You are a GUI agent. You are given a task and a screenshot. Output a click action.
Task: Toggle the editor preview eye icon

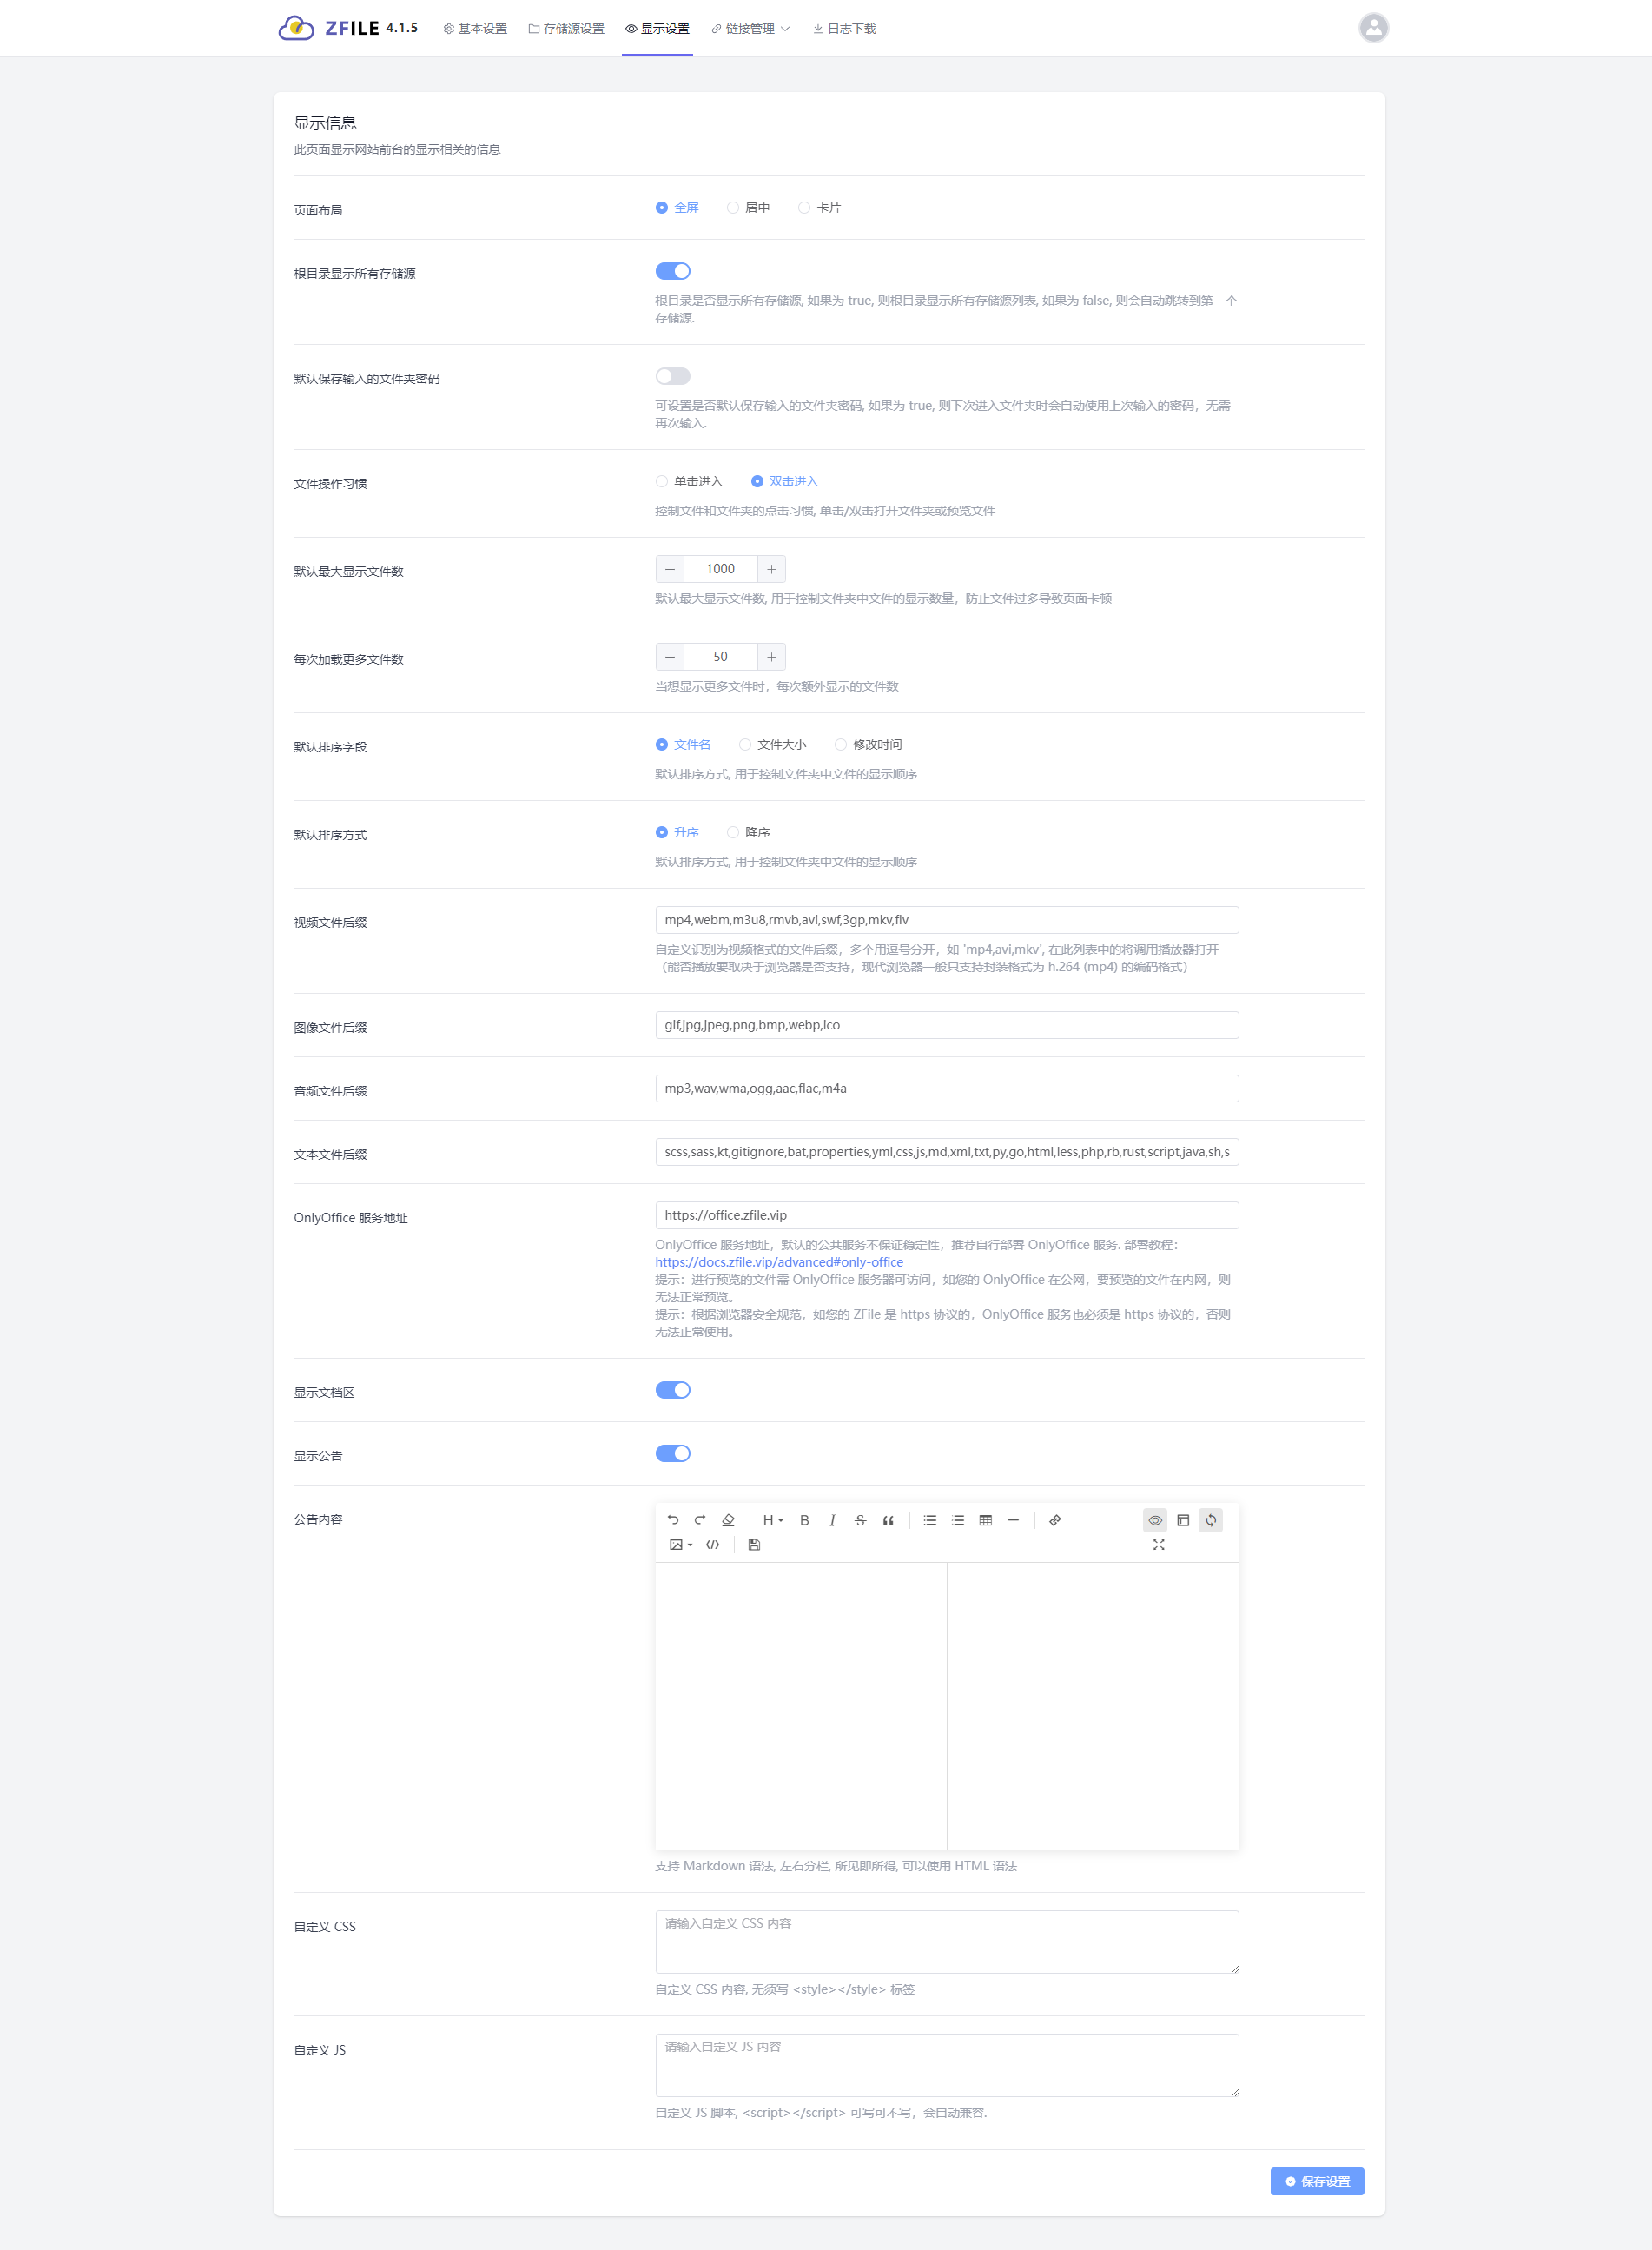[1155, 1520]
